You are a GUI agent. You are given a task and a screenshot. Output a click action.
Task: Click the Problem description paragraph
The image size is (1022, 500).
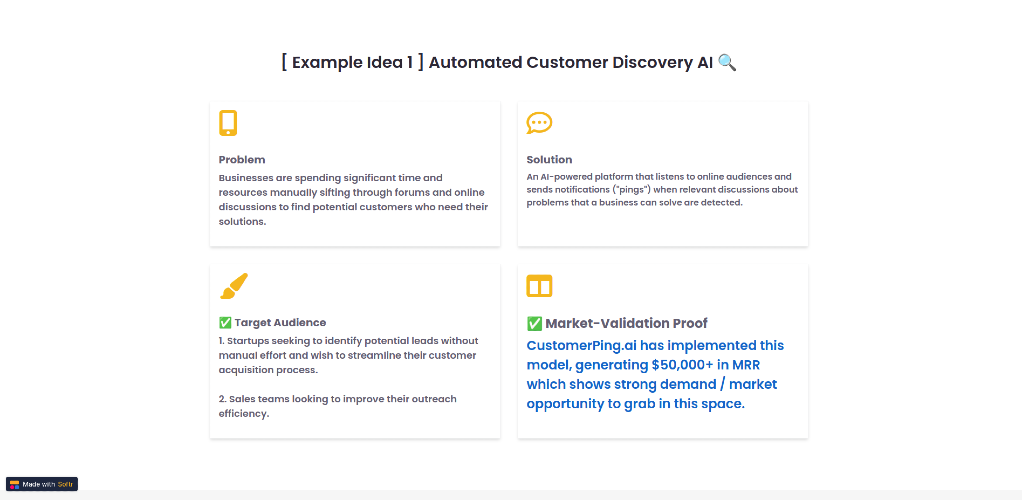(x=354, y=199)
